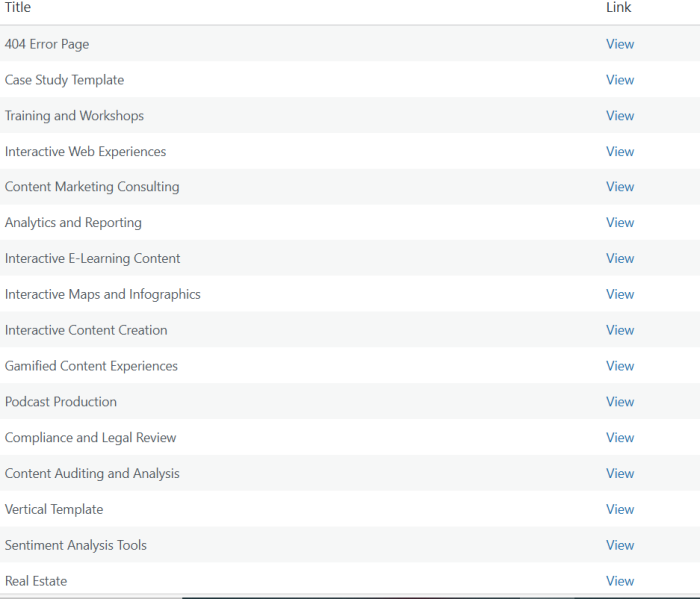Screen dimensions: 700x599
Task: Open View link for Analytics and Reporting
Action: [x=620, y=223]
